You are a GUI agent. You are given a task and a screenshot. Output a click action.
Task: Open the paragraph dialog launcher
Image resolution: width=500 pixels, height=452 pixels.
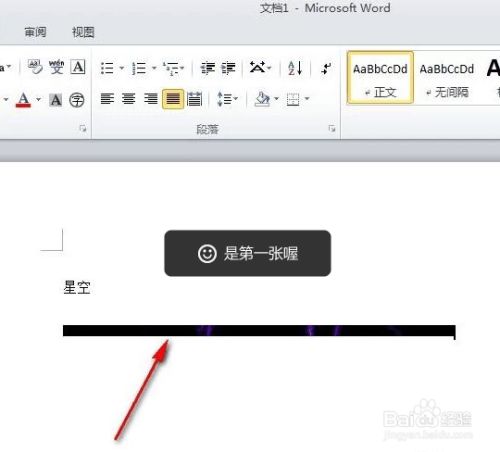click(332, 128)
